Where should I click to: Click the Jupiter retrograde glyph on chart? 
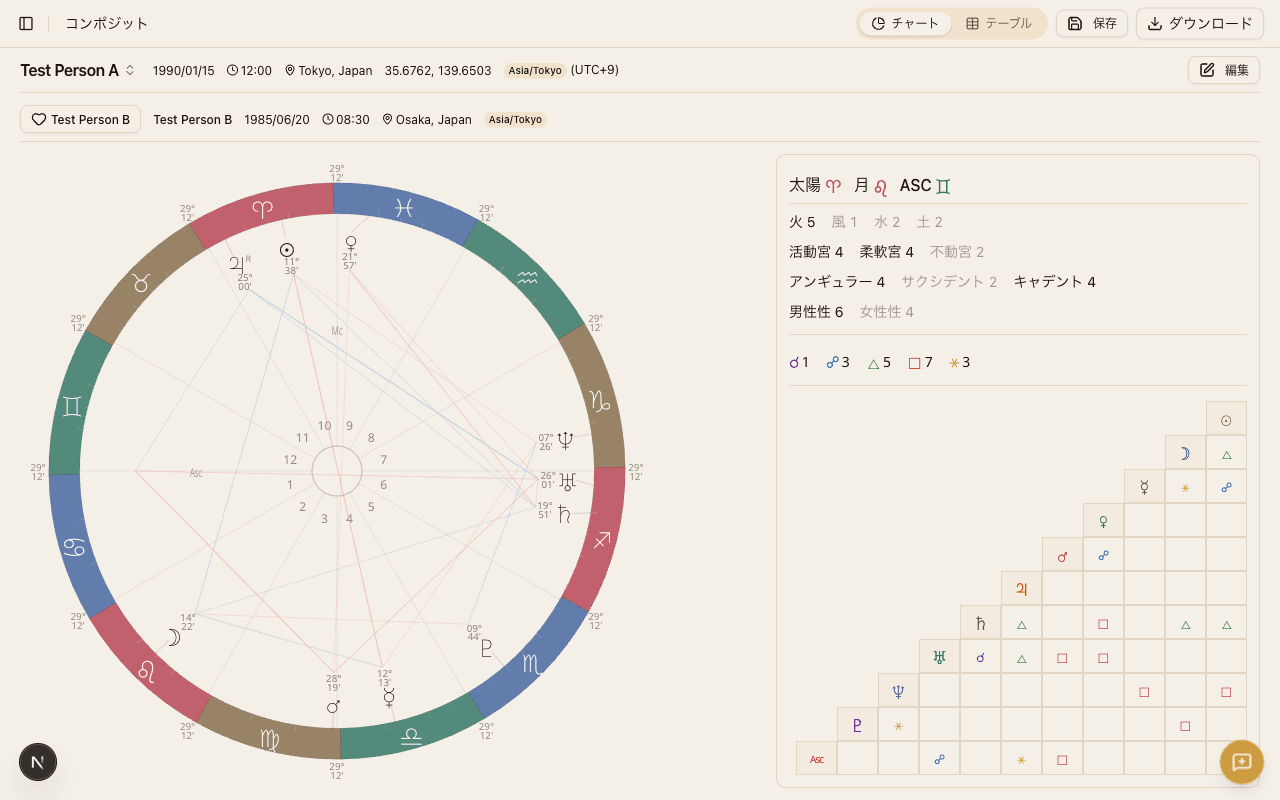pos(237,264)
